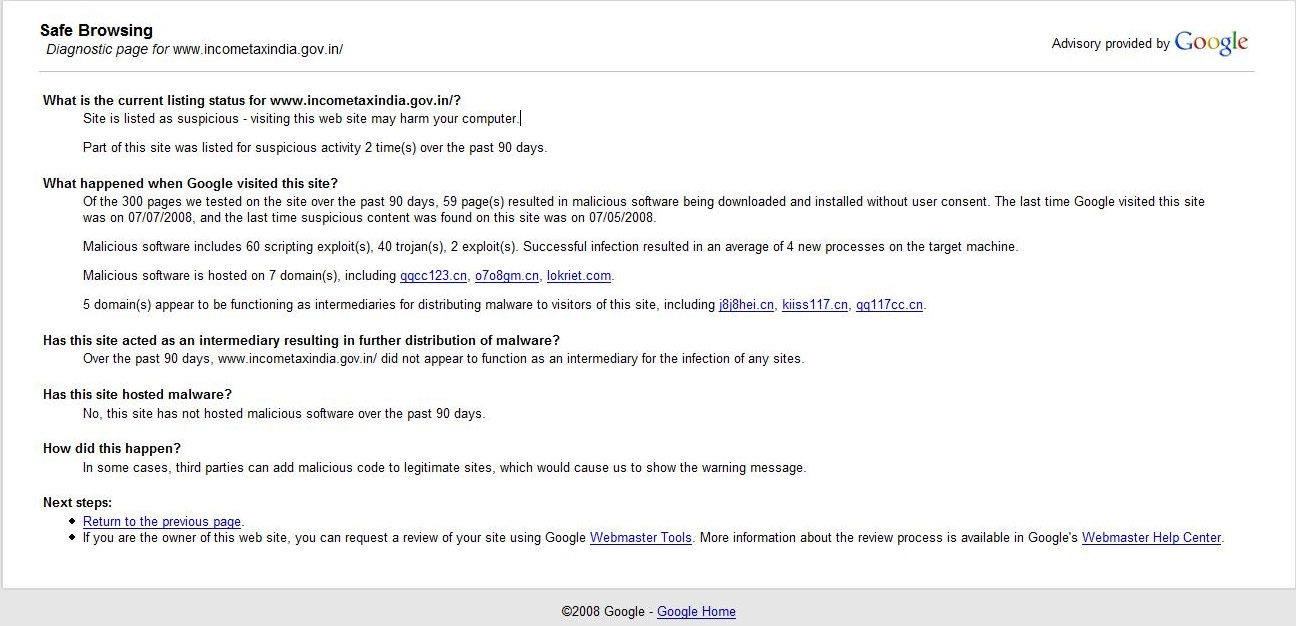This screenshot has width=1296, height=626.
Task: Click the Google logo in the header
Action: tap(1211, 42)
